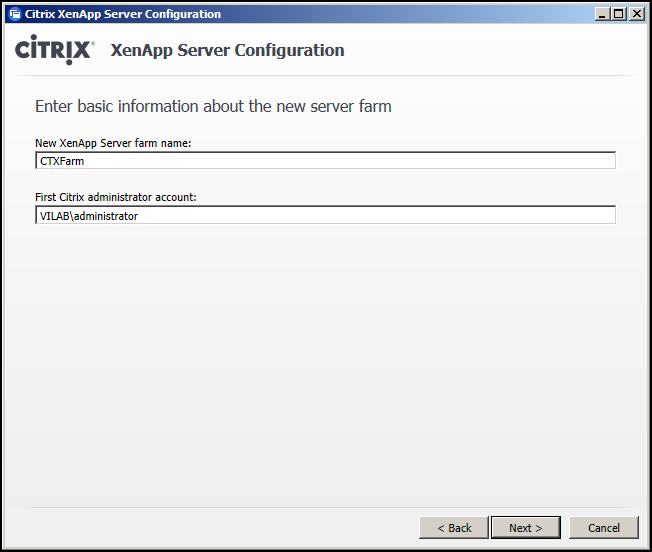Proceed with the Next button
652x552 pixels.
pyautogui.click(x=526, y=528)
